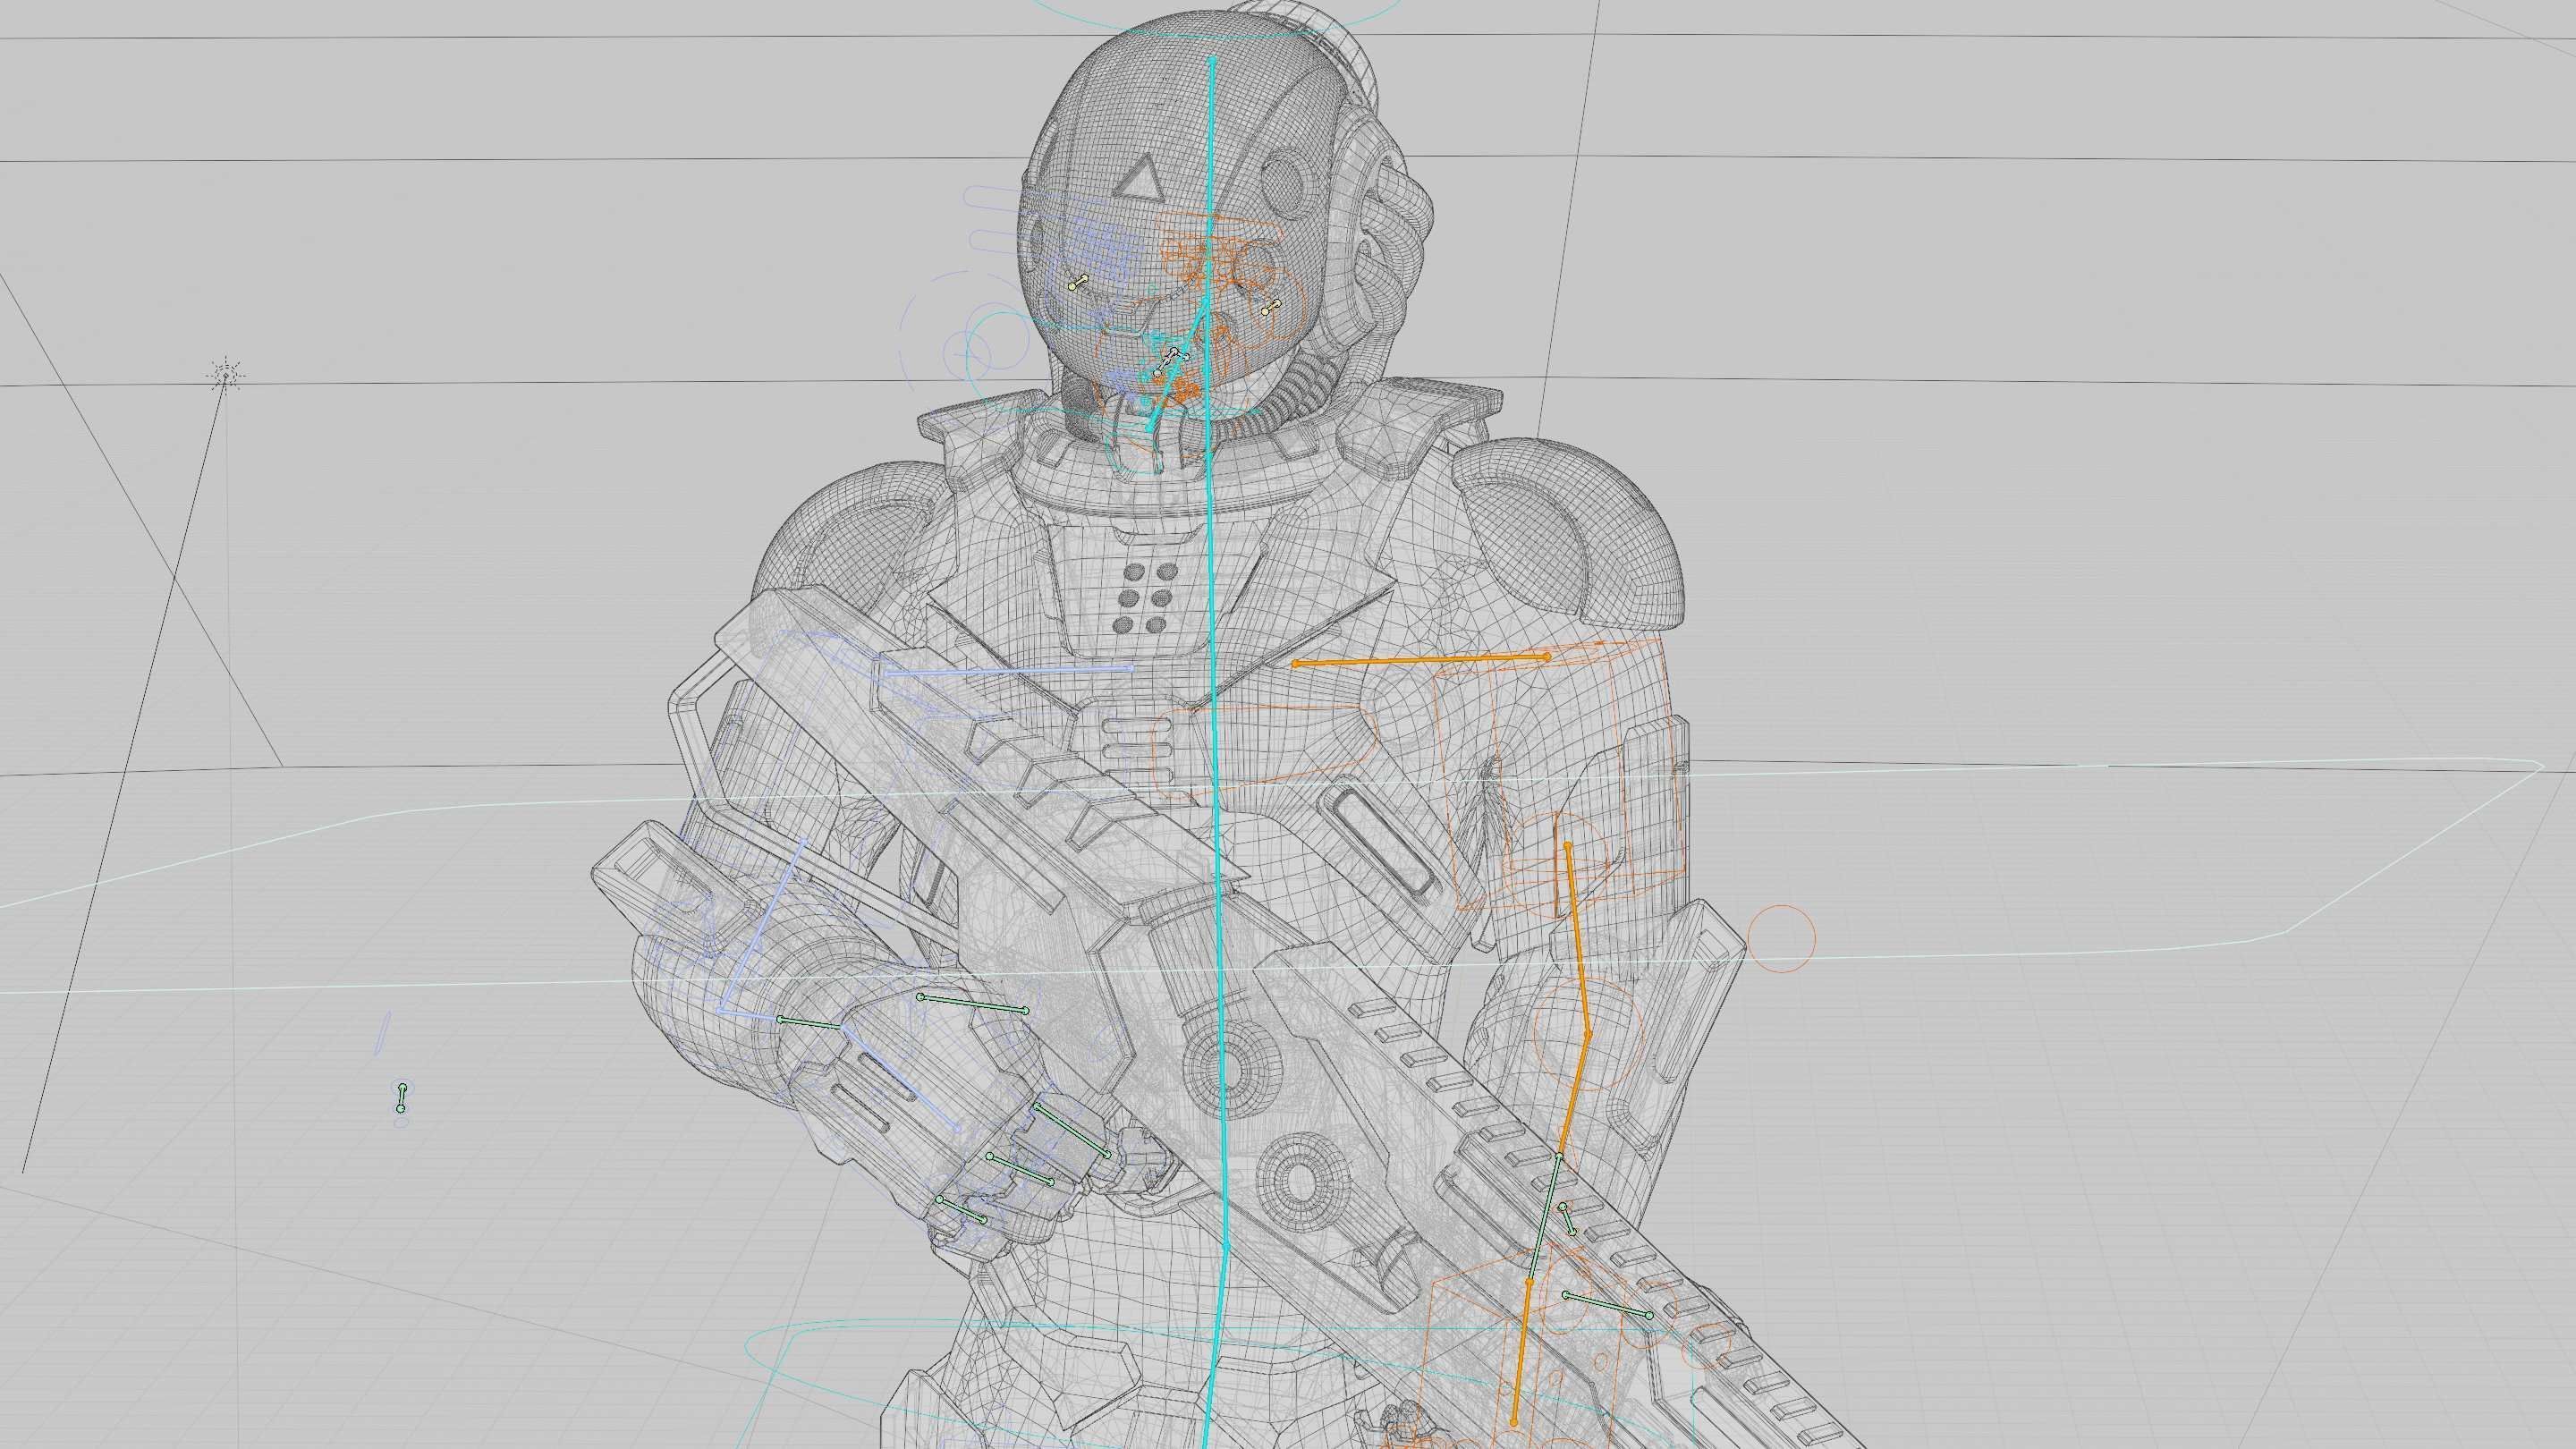Select the point light object in viewport

tap(226, 376)
